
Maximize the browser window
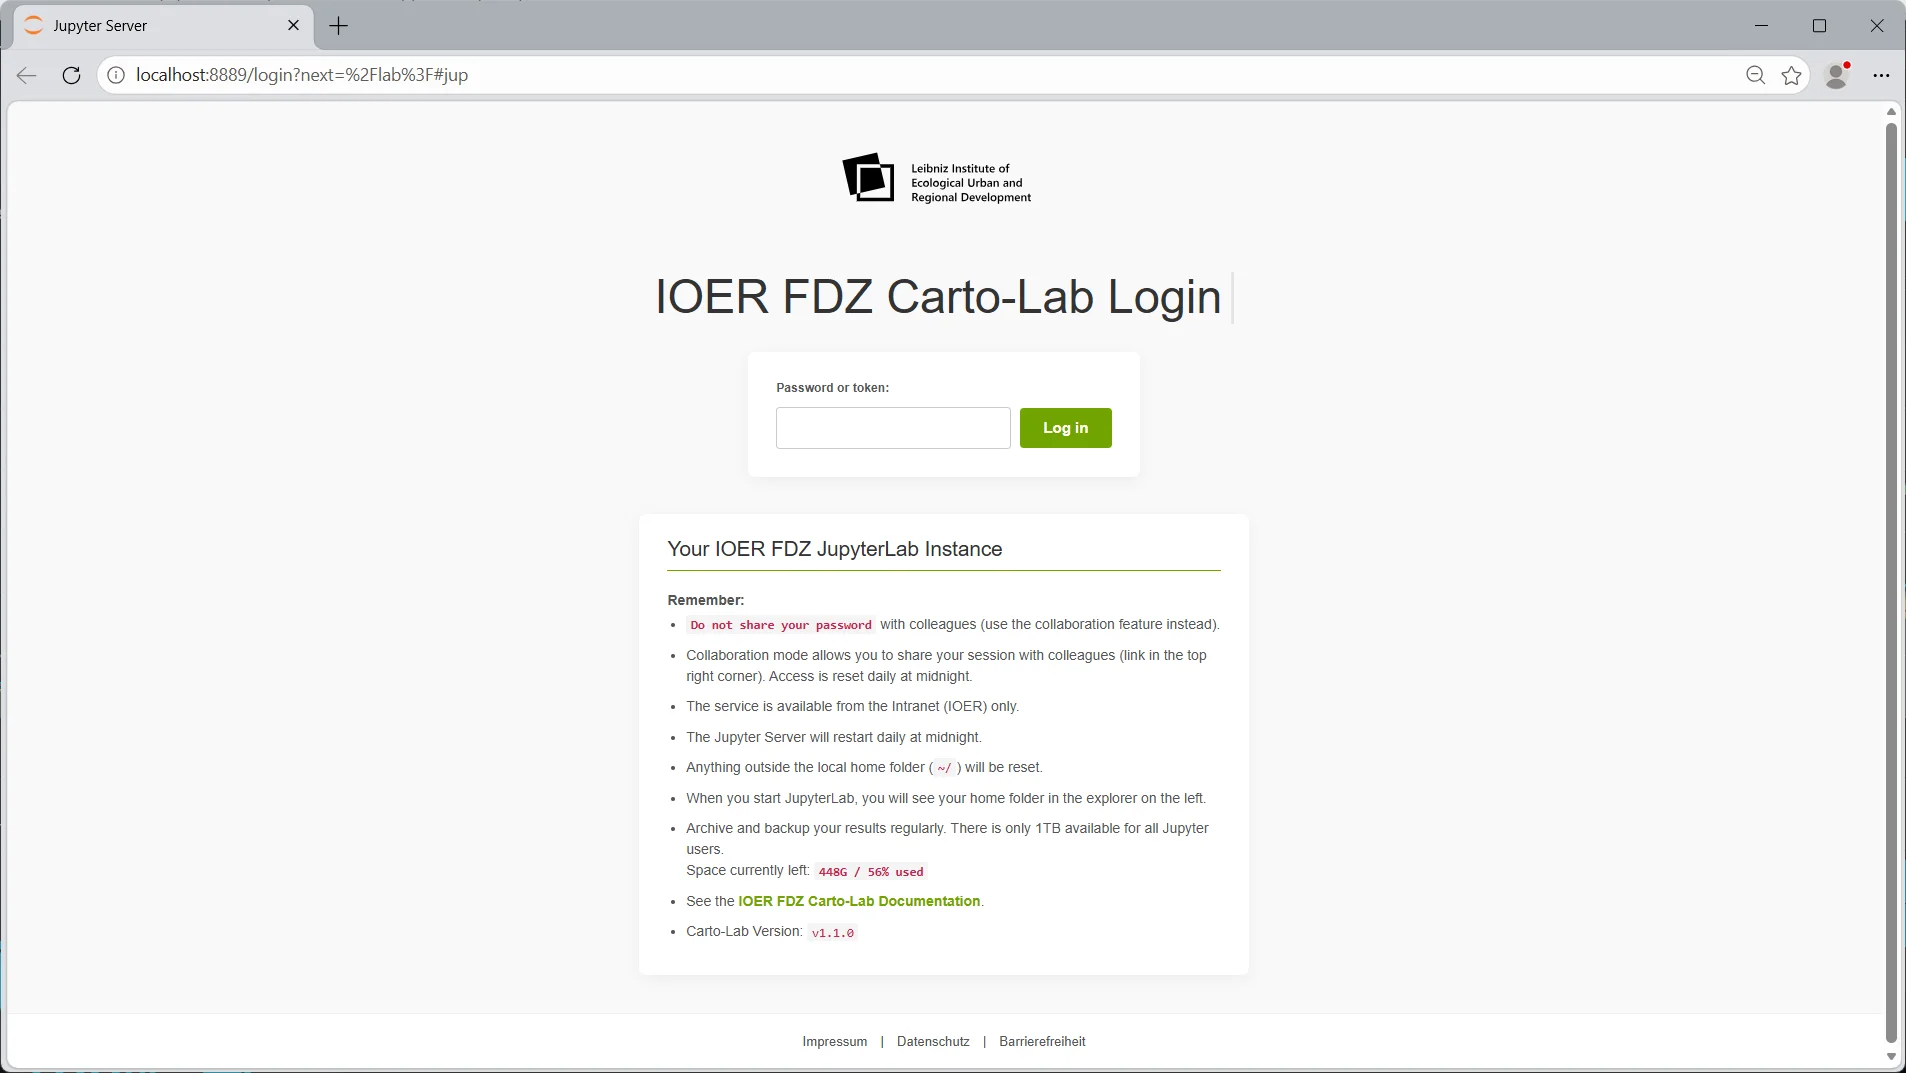tap(1819, 26)
